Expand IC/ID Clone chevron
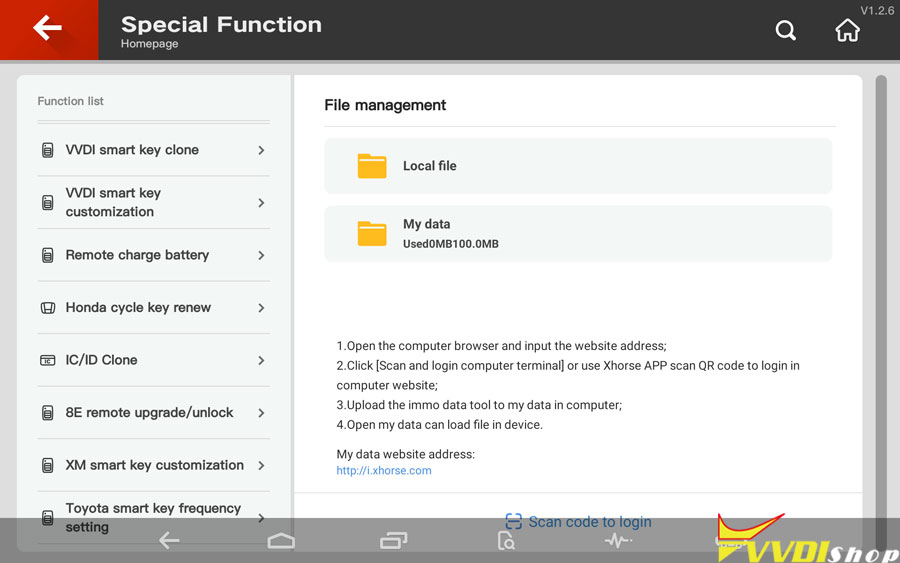 (x=261, y=360)
